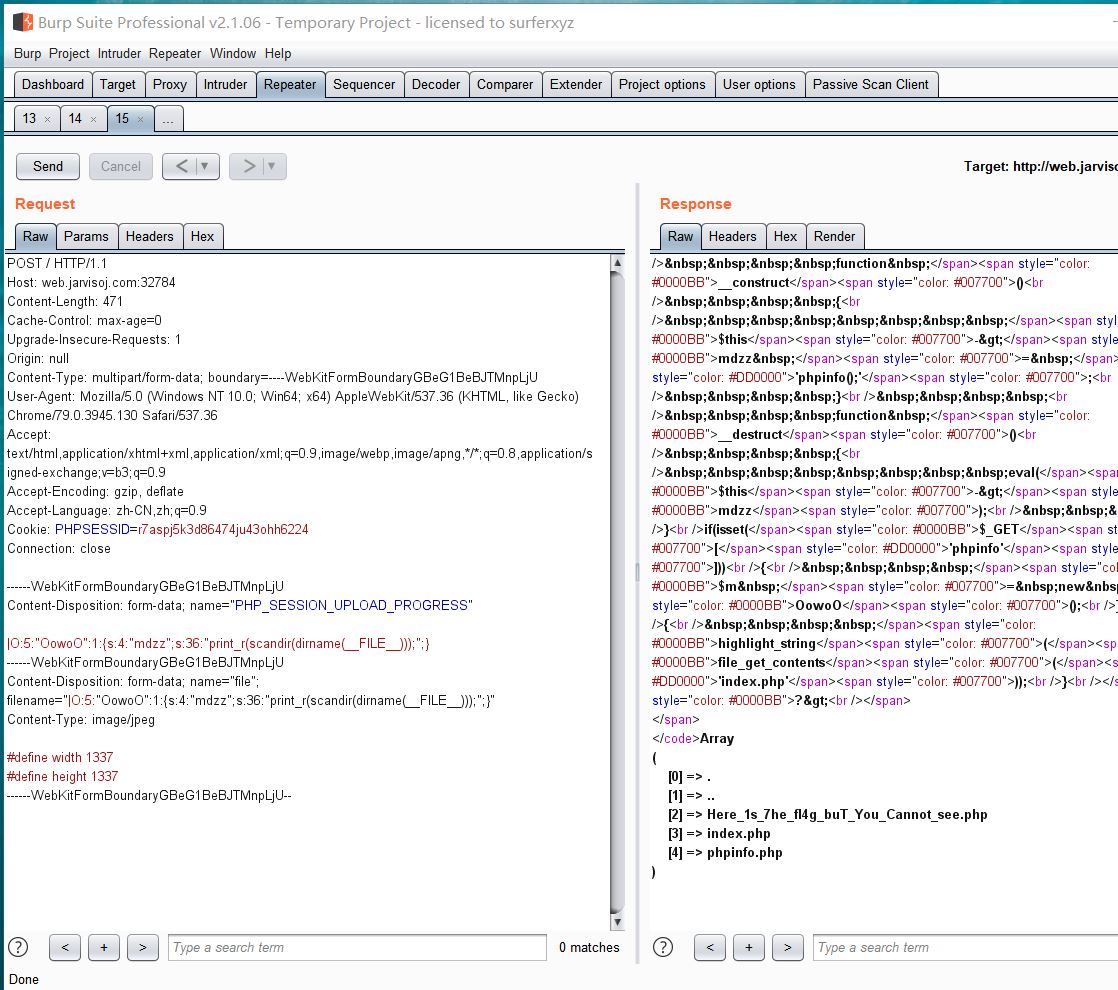This screenshot has width=1118, height=990.
Task: Click Here_1s_7he_fl4g_buT_You_Cannot_see.php in response
Action: click(x=847, y=815)
